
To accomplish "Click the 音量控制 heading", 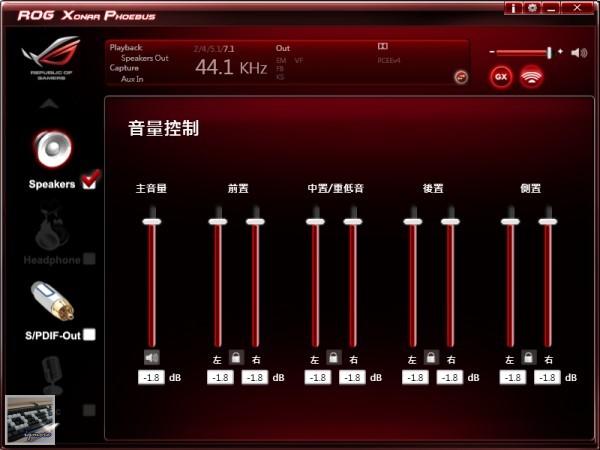I will pos(164,128).
